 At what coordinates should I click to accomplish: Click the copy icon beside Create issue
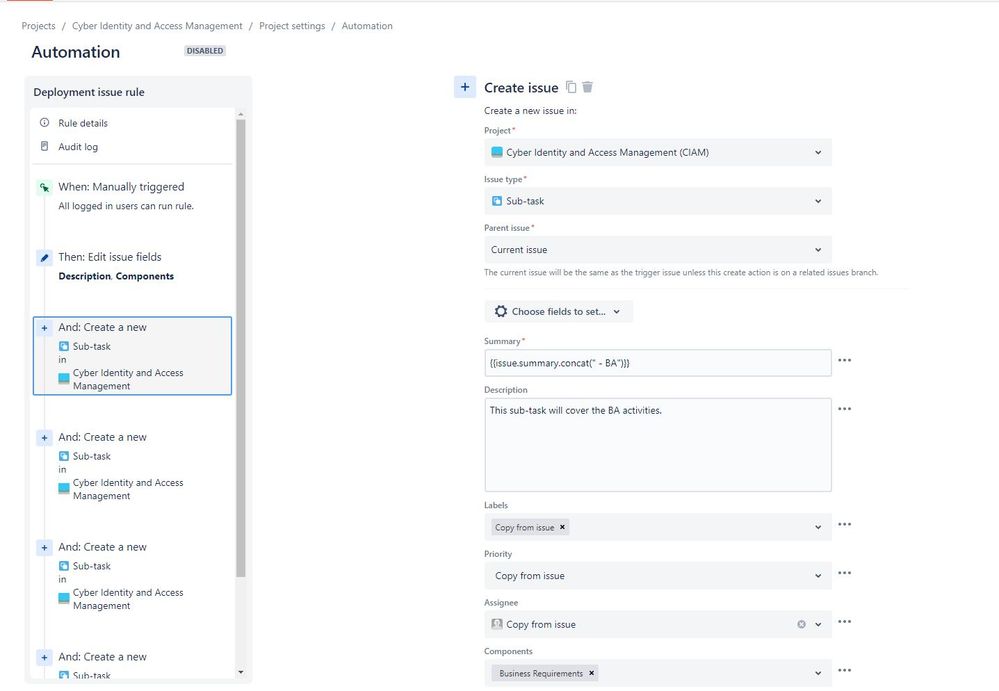571,87
